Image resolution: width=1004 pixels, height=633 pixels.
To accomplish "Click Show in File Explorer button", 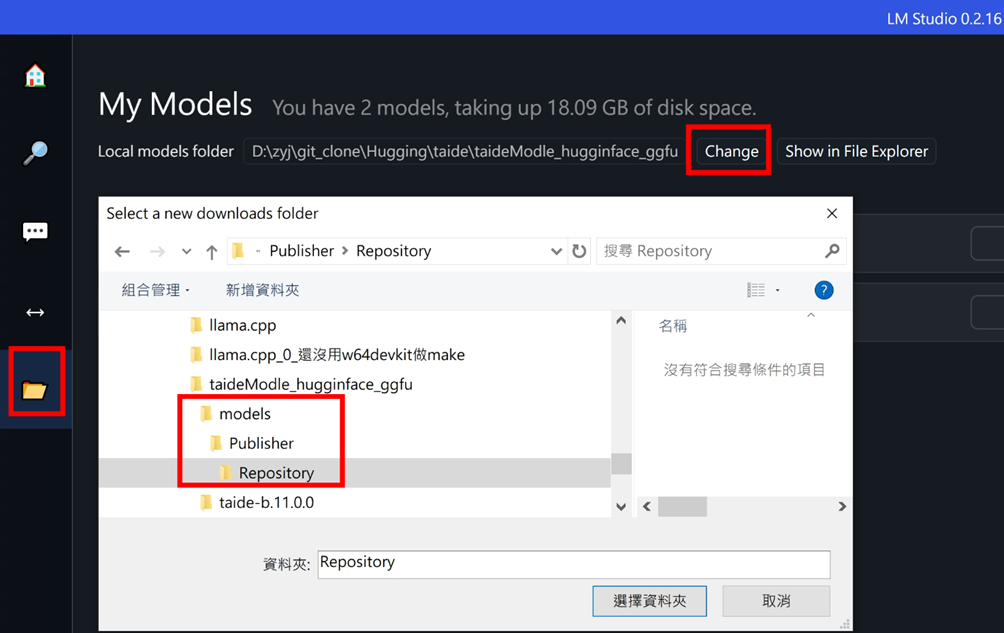I will [x=856, y=152].
